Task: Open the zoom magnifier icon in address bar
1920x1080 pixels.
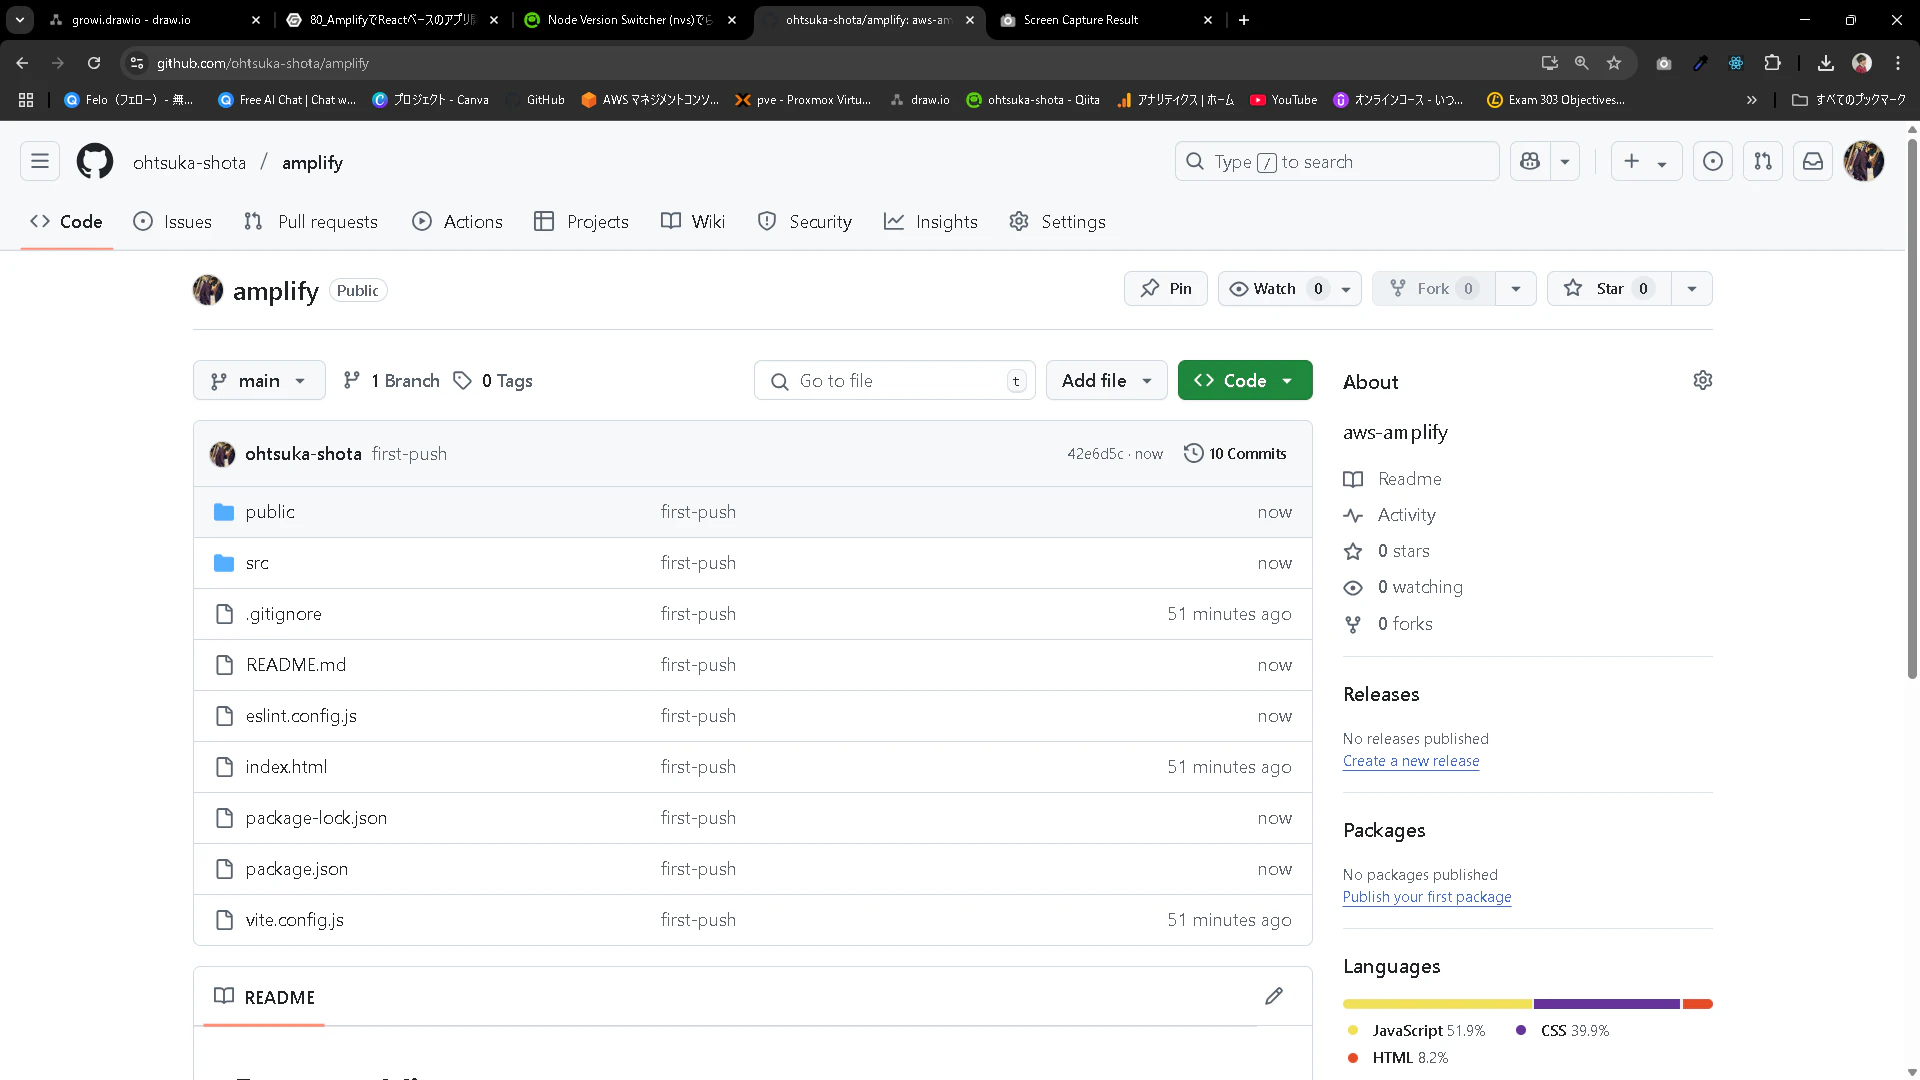Action: coord(1582,63)
